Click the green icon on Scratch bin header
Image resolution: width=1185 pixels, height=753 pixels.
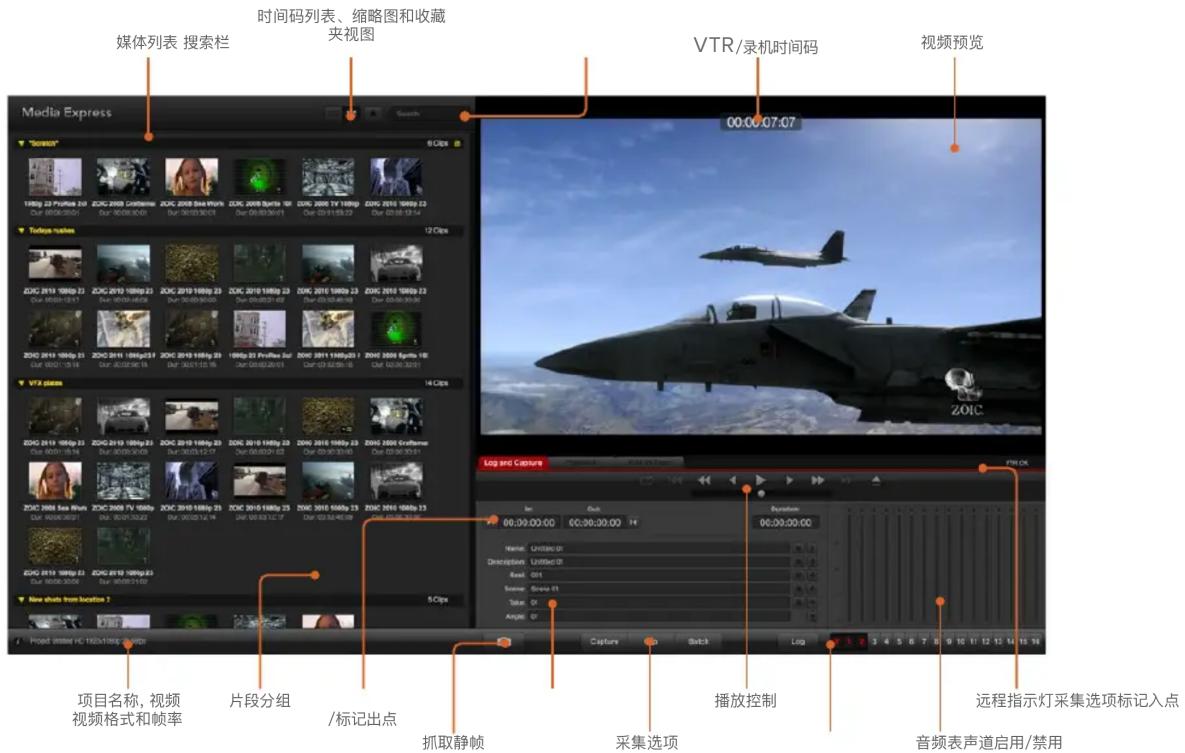point(457,143)
